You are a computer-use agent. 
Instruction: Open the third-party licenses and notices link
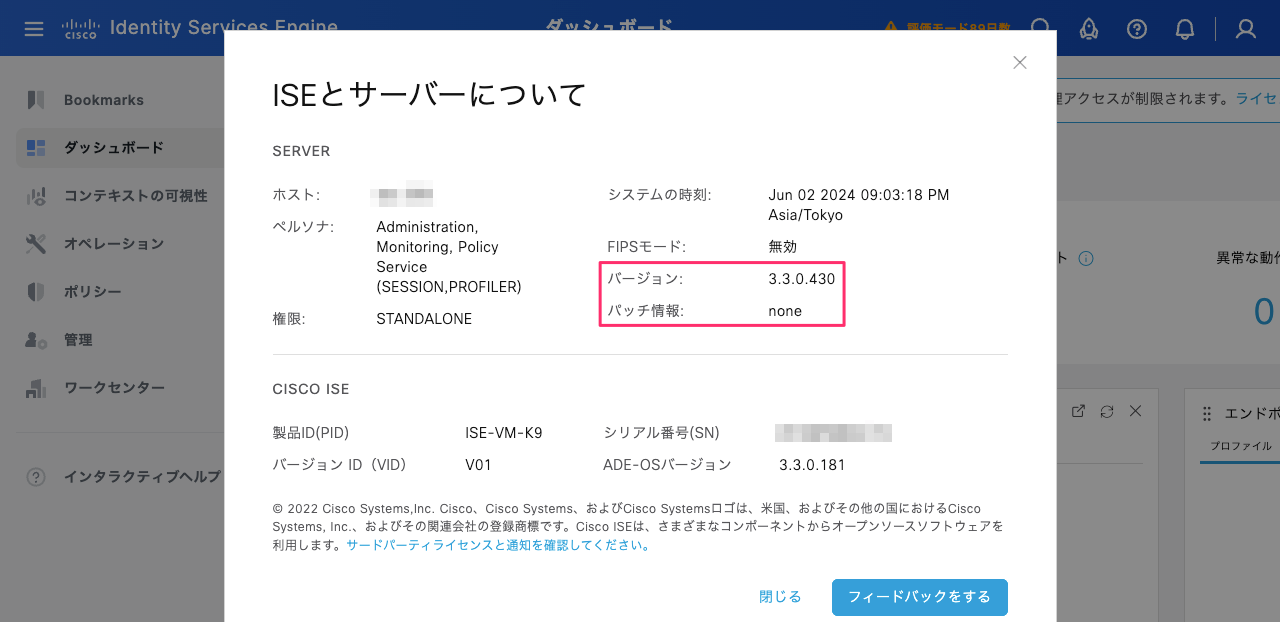pyautogui.click(x=498, y=545)
